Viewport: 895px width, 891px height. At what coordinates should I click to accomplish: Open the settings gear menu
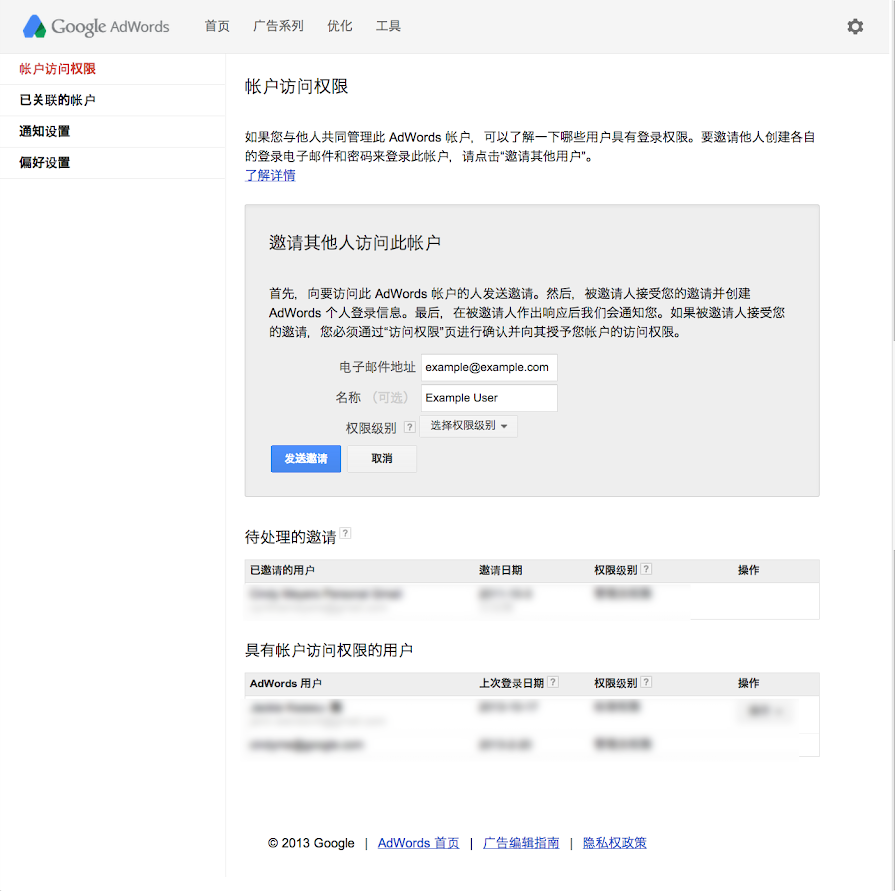(x=855, y=27)
